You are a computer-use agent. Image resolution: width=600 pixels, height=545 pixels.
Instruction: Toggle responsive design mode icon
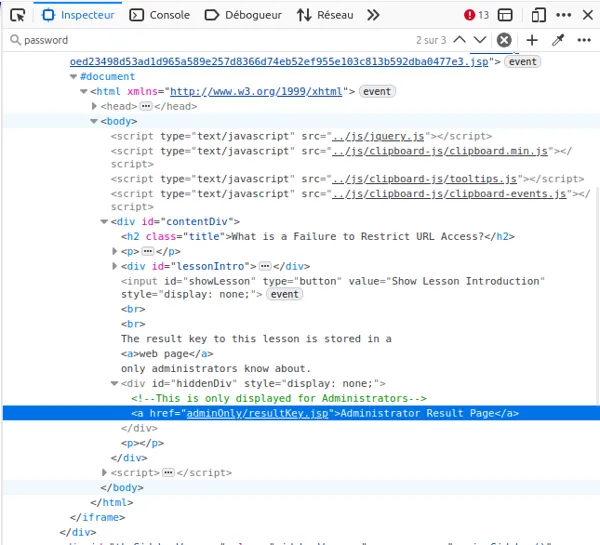(x=538, y=15)
